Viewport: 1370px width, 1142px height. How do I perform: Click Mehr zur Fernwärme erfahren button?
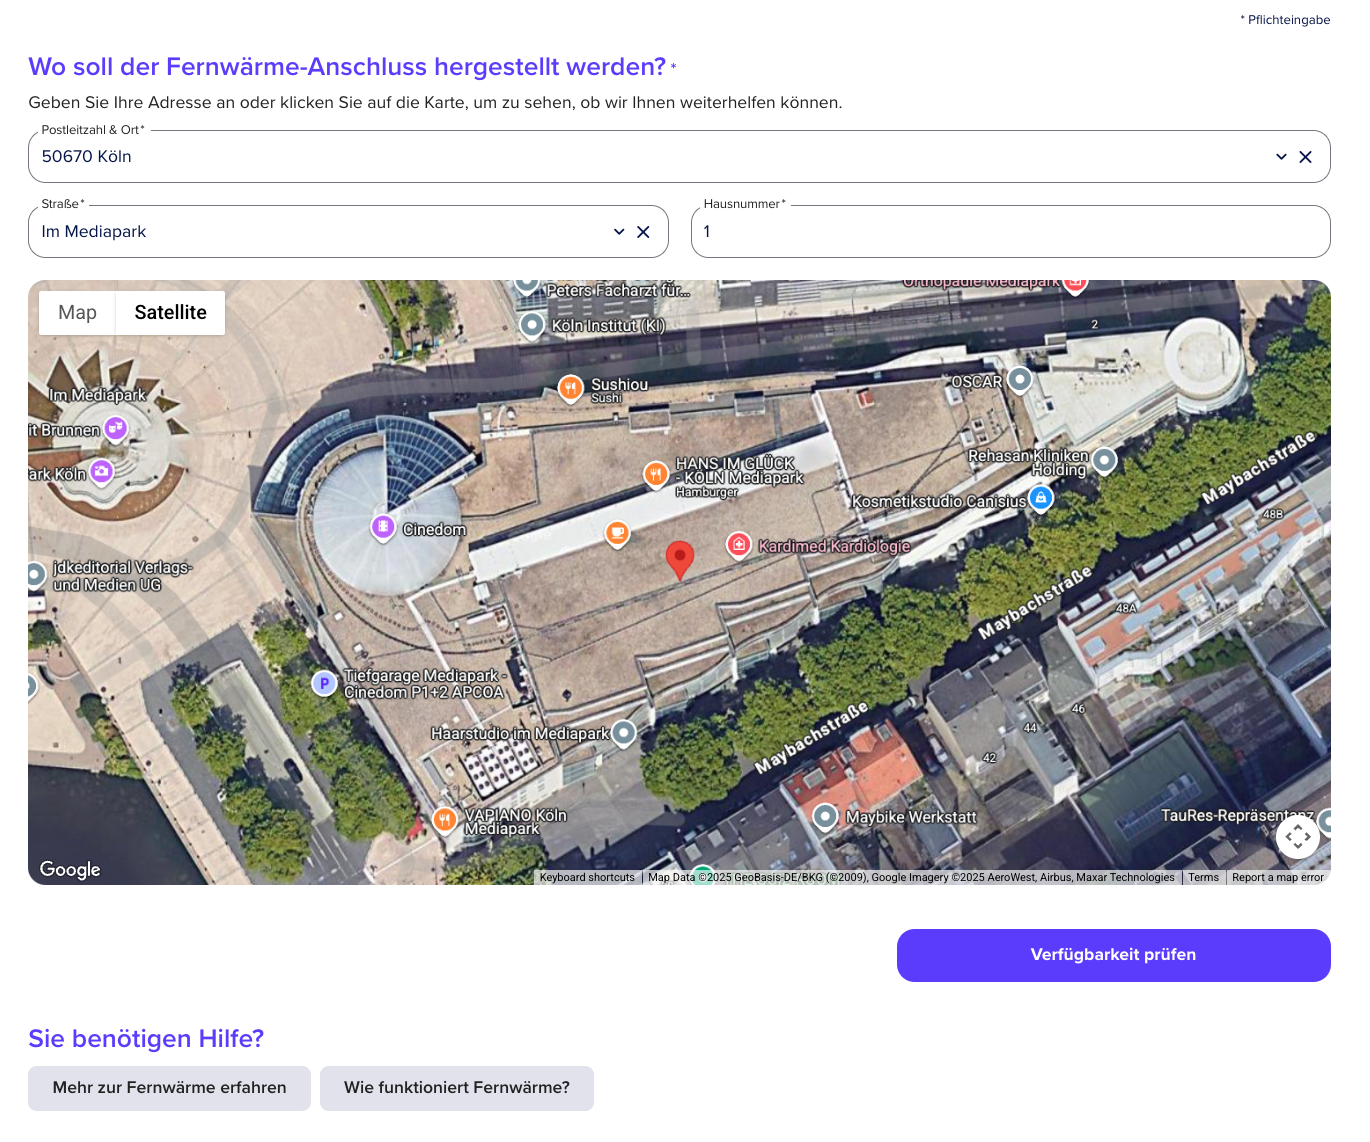tap(169, 1088)
